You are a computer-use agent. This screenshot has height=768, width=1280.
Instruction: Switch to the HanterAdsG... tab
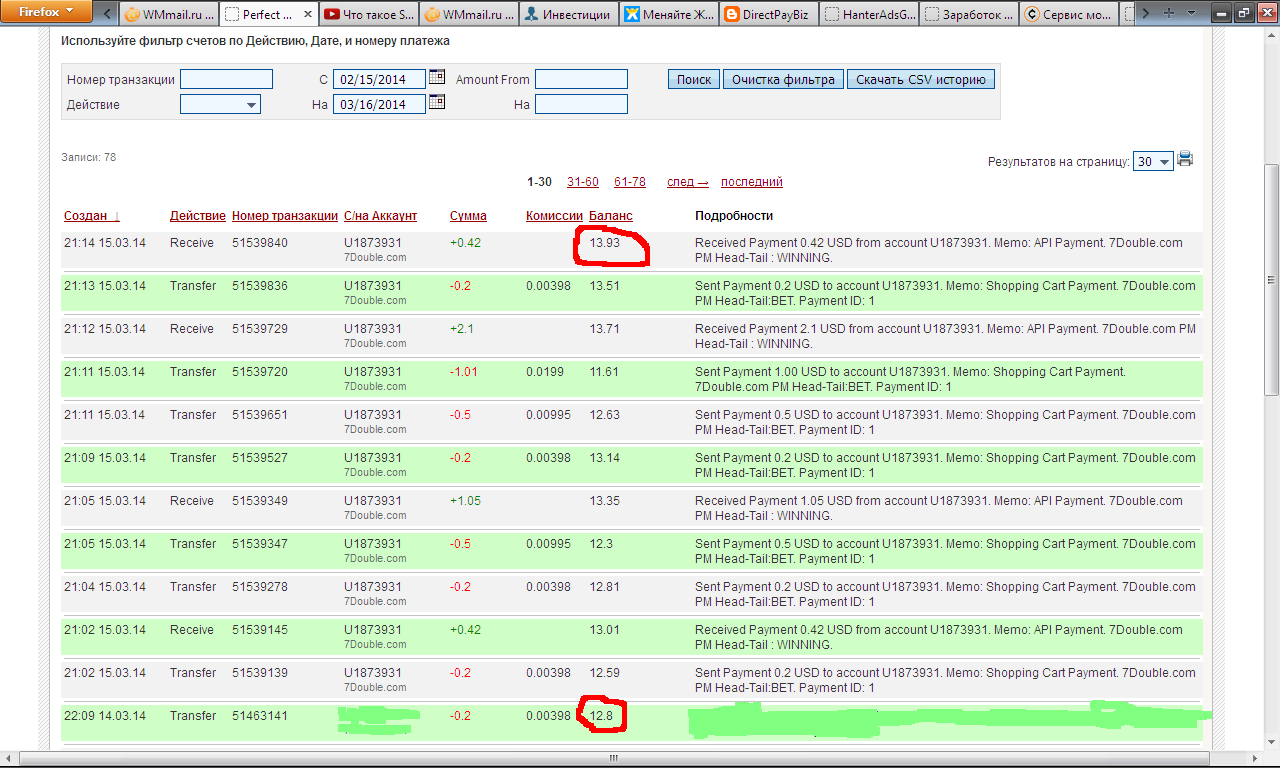click(868, 14)
